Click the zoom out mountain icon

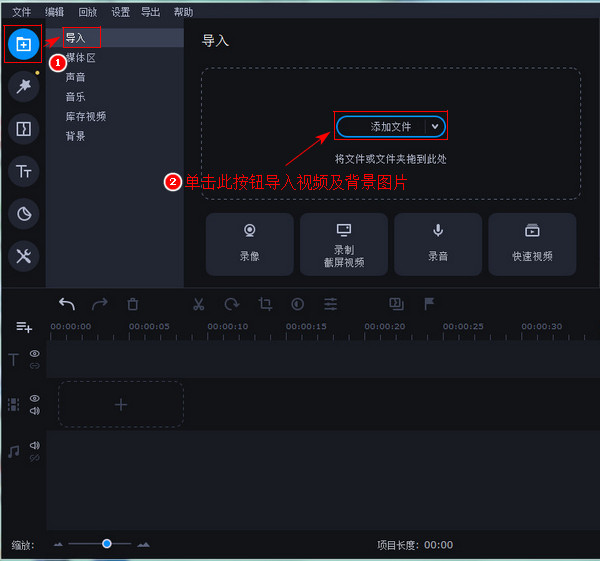point(58,545)
